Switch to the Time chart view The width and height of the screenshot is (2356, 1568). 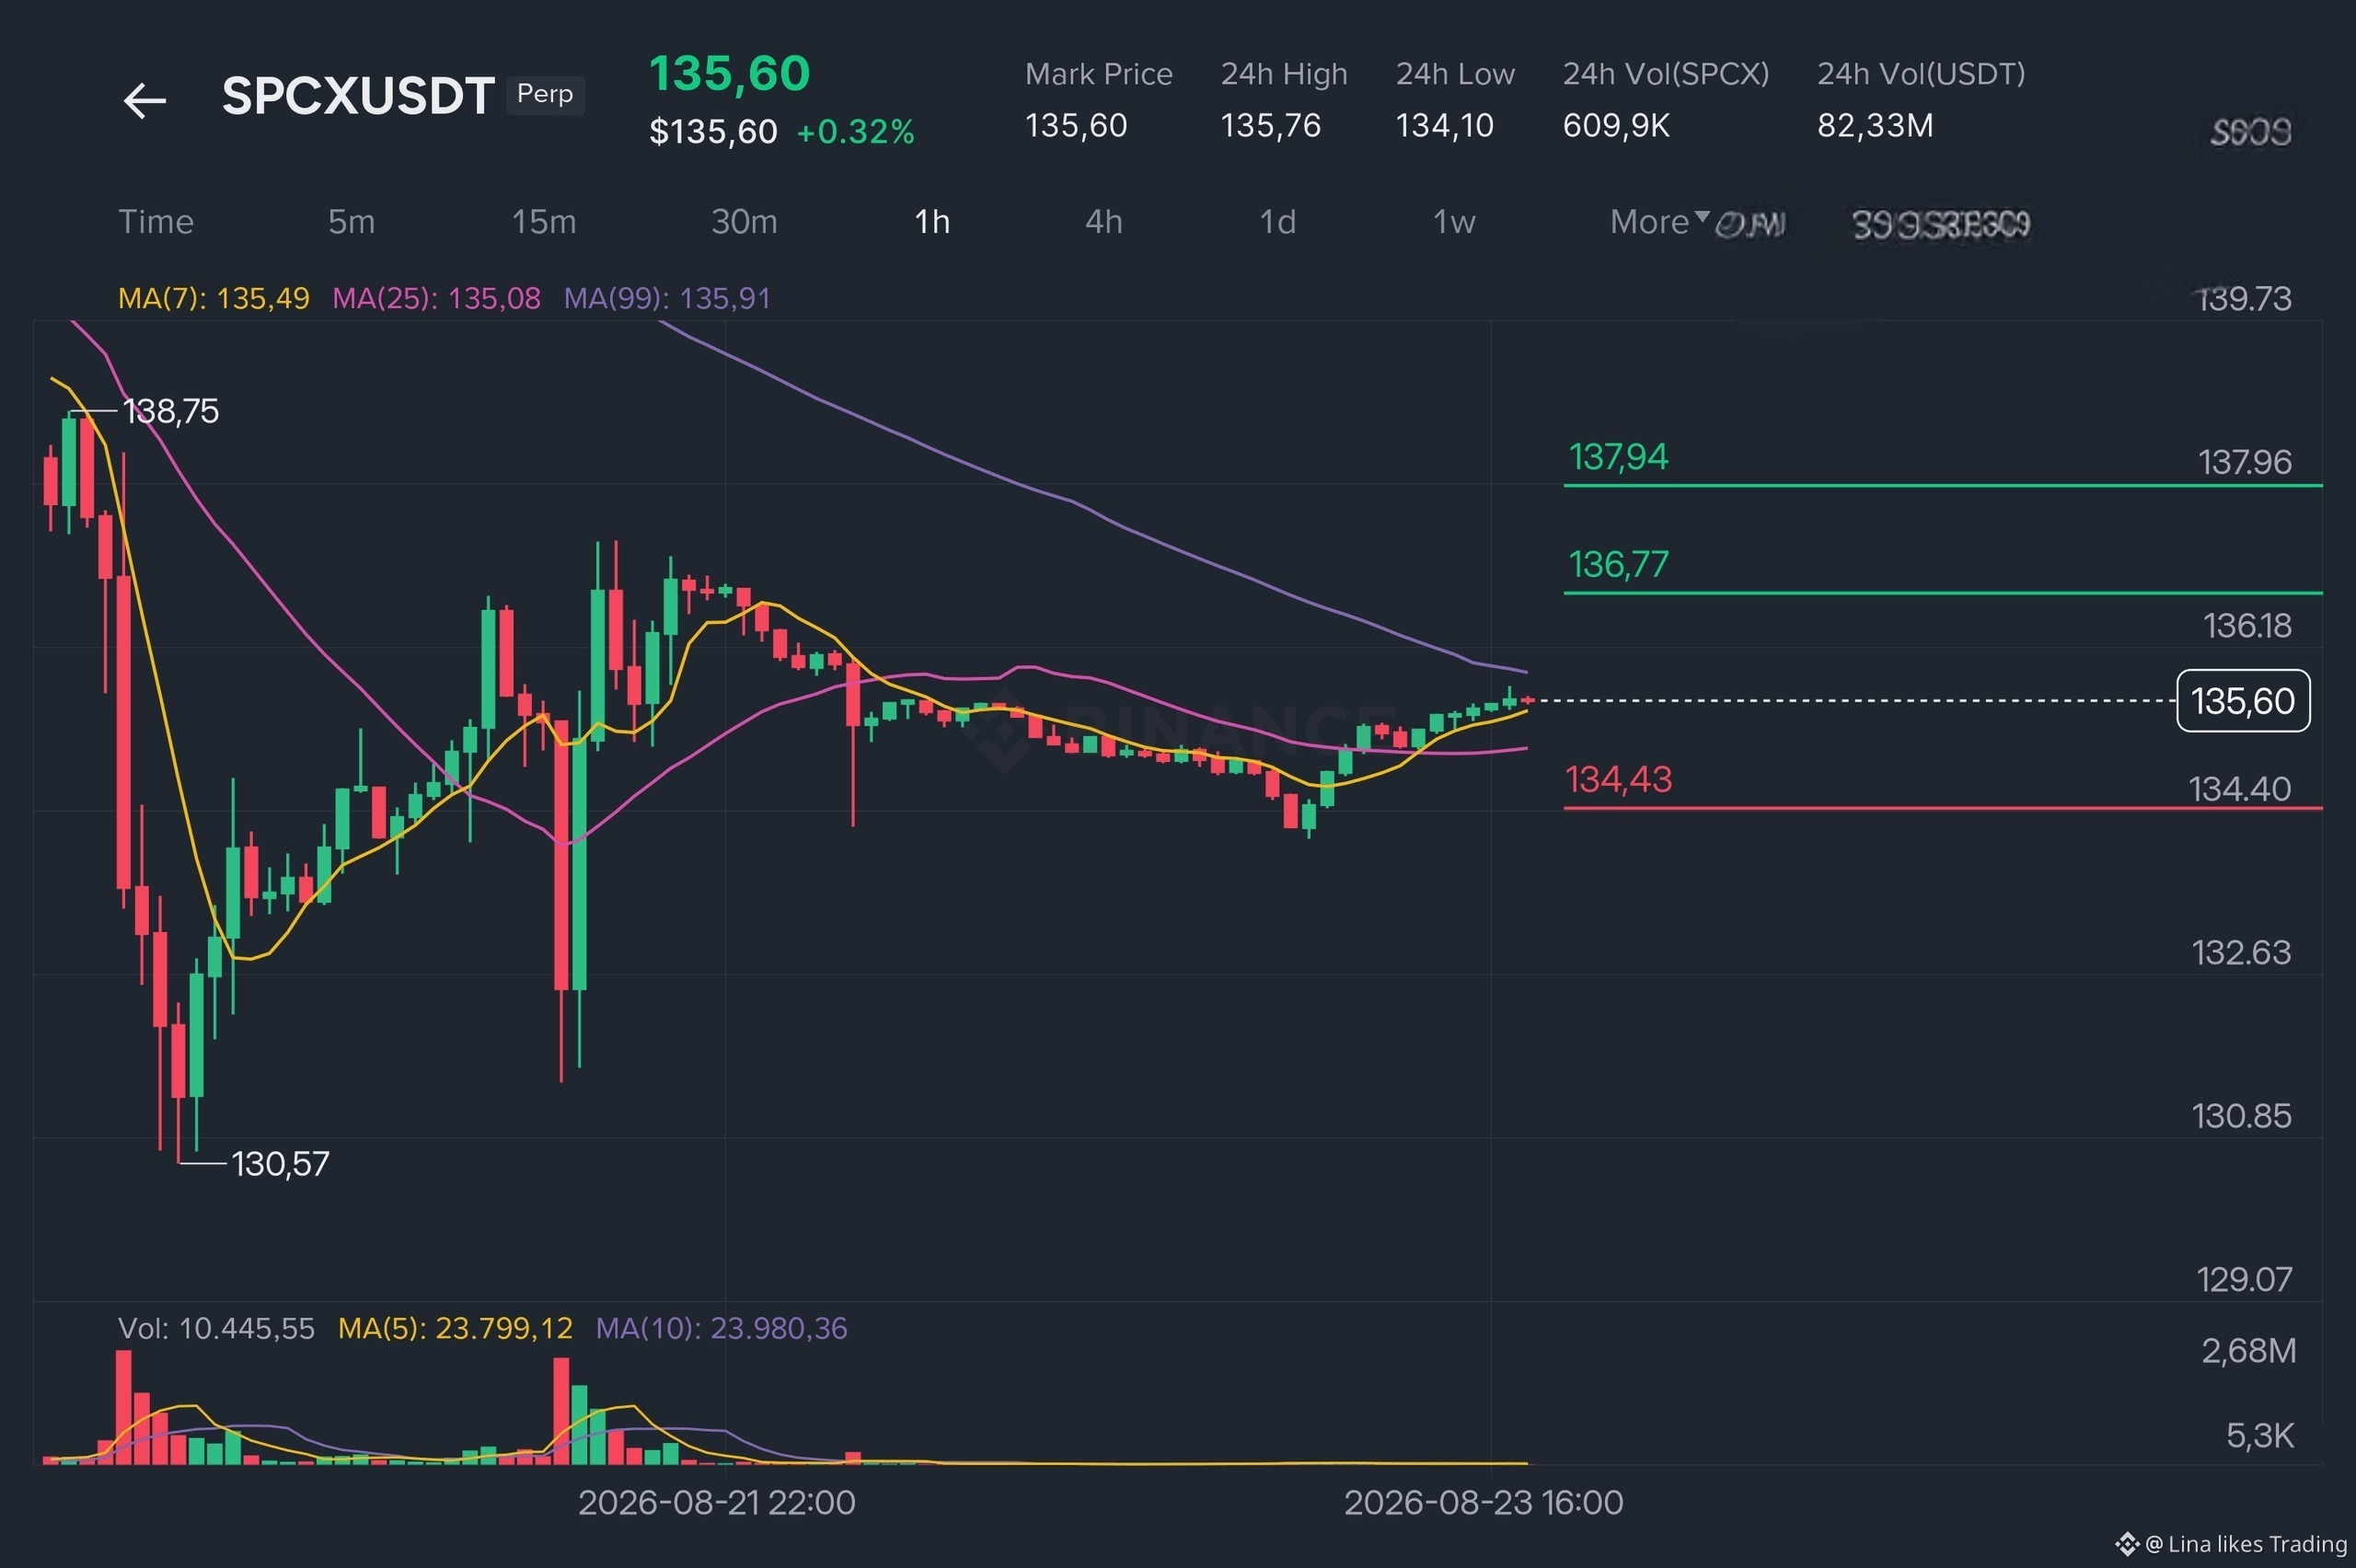(156, 222)
